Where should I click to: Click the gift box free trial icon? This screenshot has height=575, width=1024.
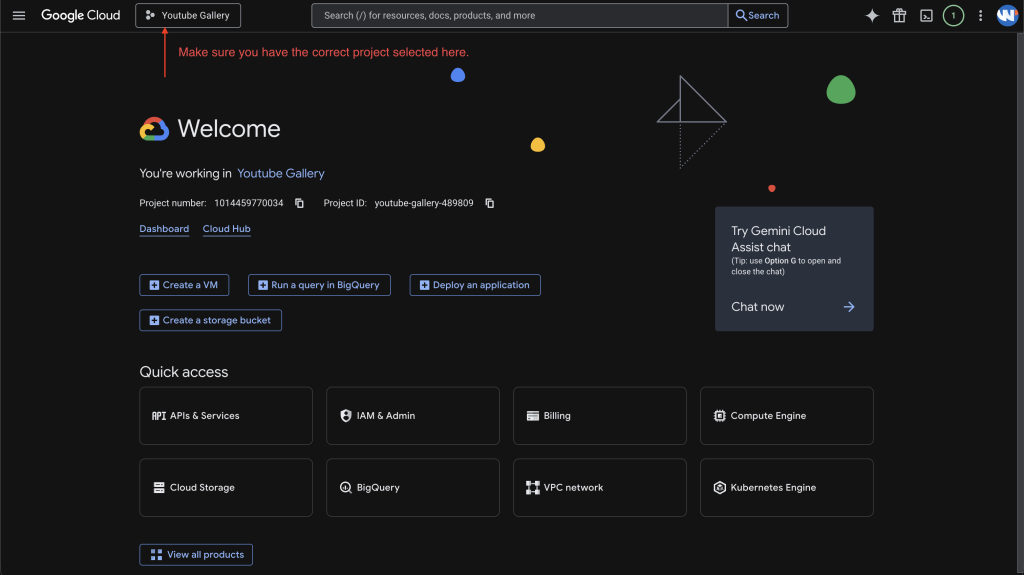coord(899,16)
